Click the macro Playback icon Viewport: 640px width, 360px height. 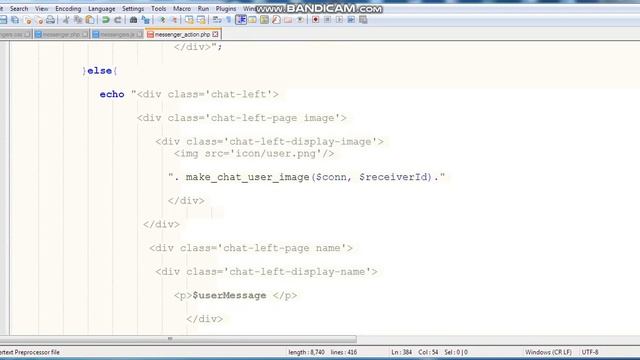pos(339,20)
